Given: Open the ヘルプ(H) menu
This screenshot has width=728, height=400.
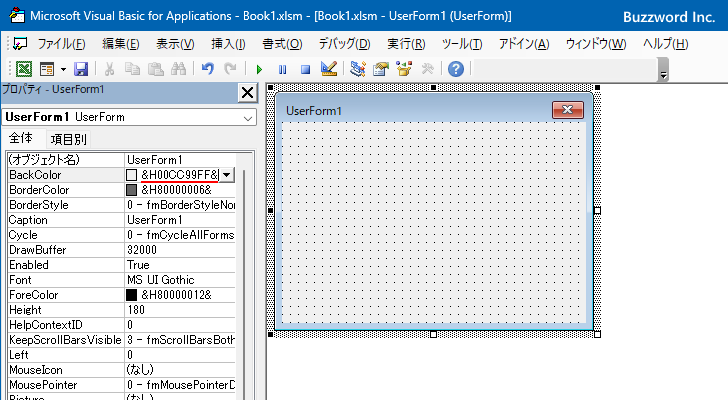Looking at the screenshot, I should [x=665, y=44].
